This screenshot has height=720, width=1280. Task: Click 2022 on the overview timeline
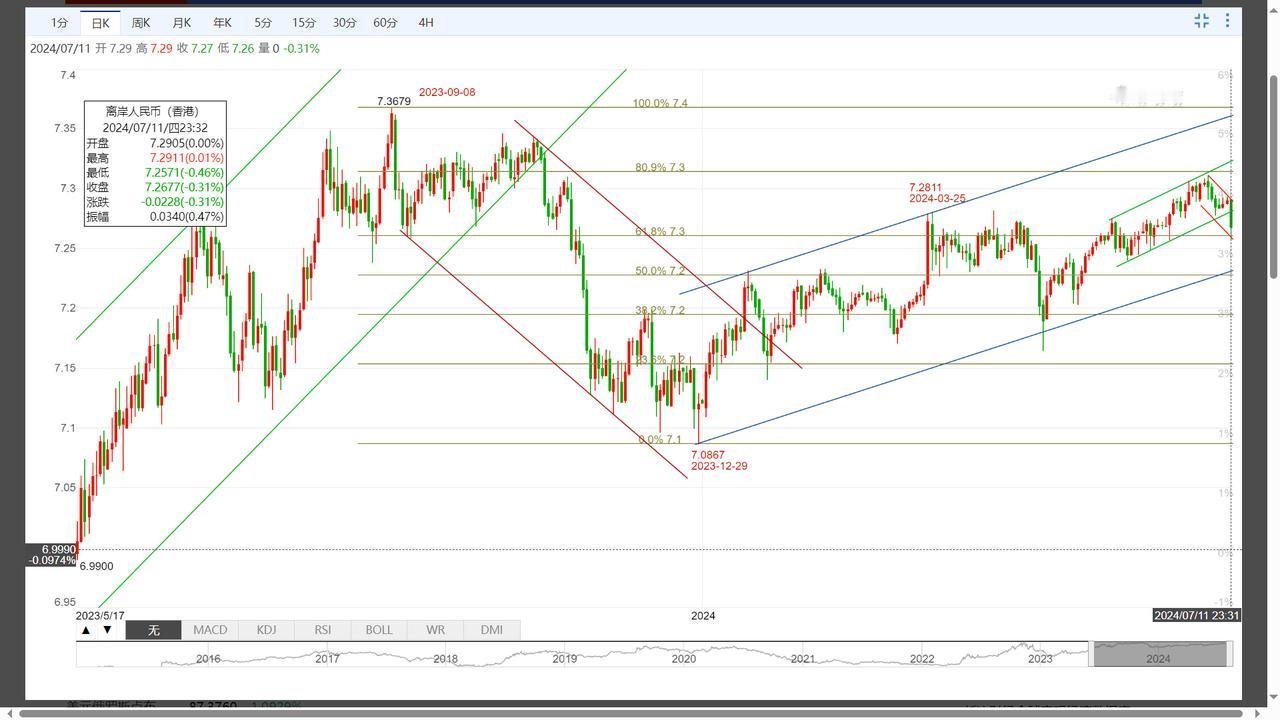pos(921,658)
